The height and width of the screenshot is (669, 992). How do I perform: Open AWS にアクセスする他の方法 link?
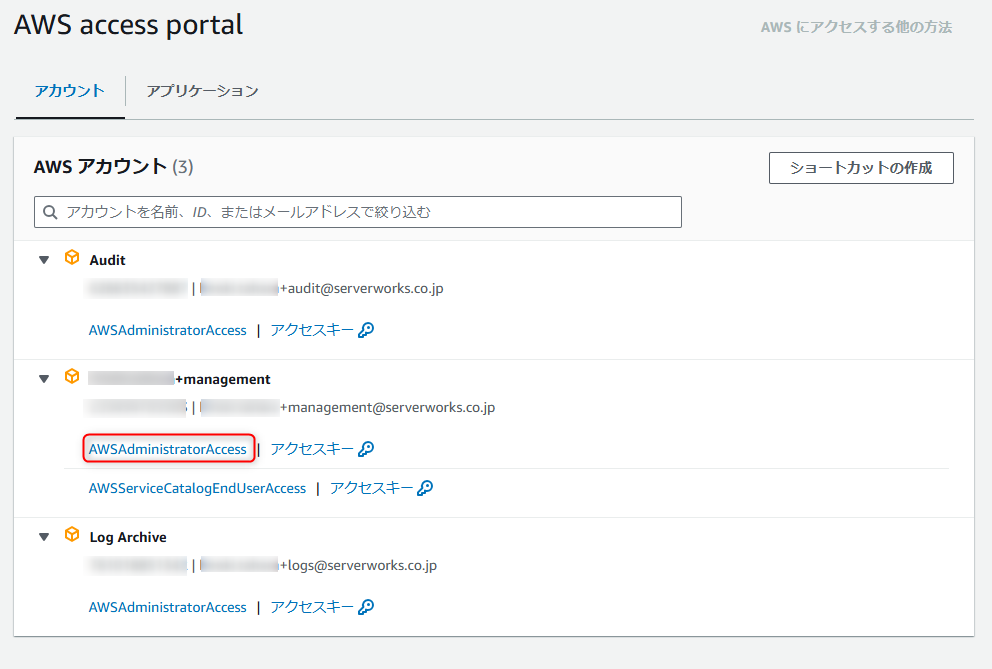856,27
